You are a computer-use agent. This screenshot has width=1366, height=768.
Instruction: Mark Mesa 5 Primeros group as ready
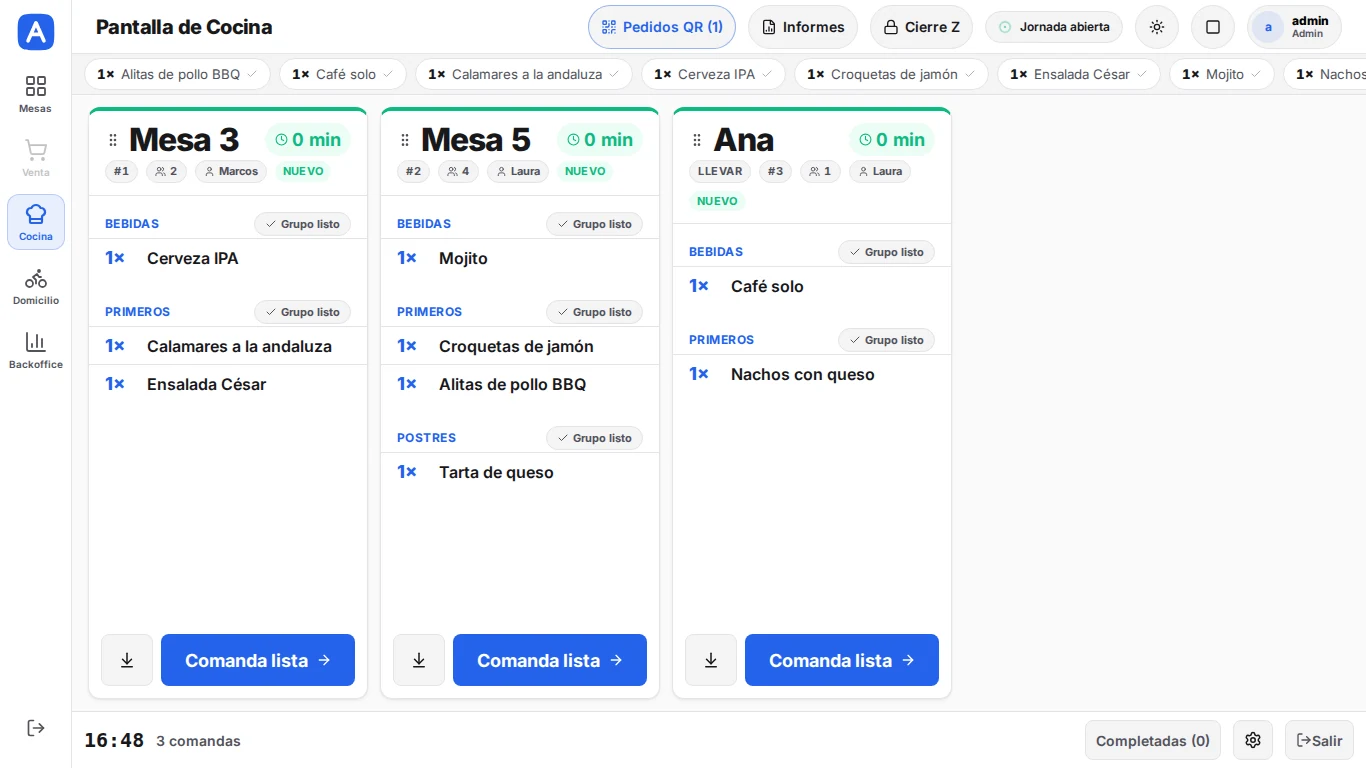pyautogui.click(x=594, y=312)
